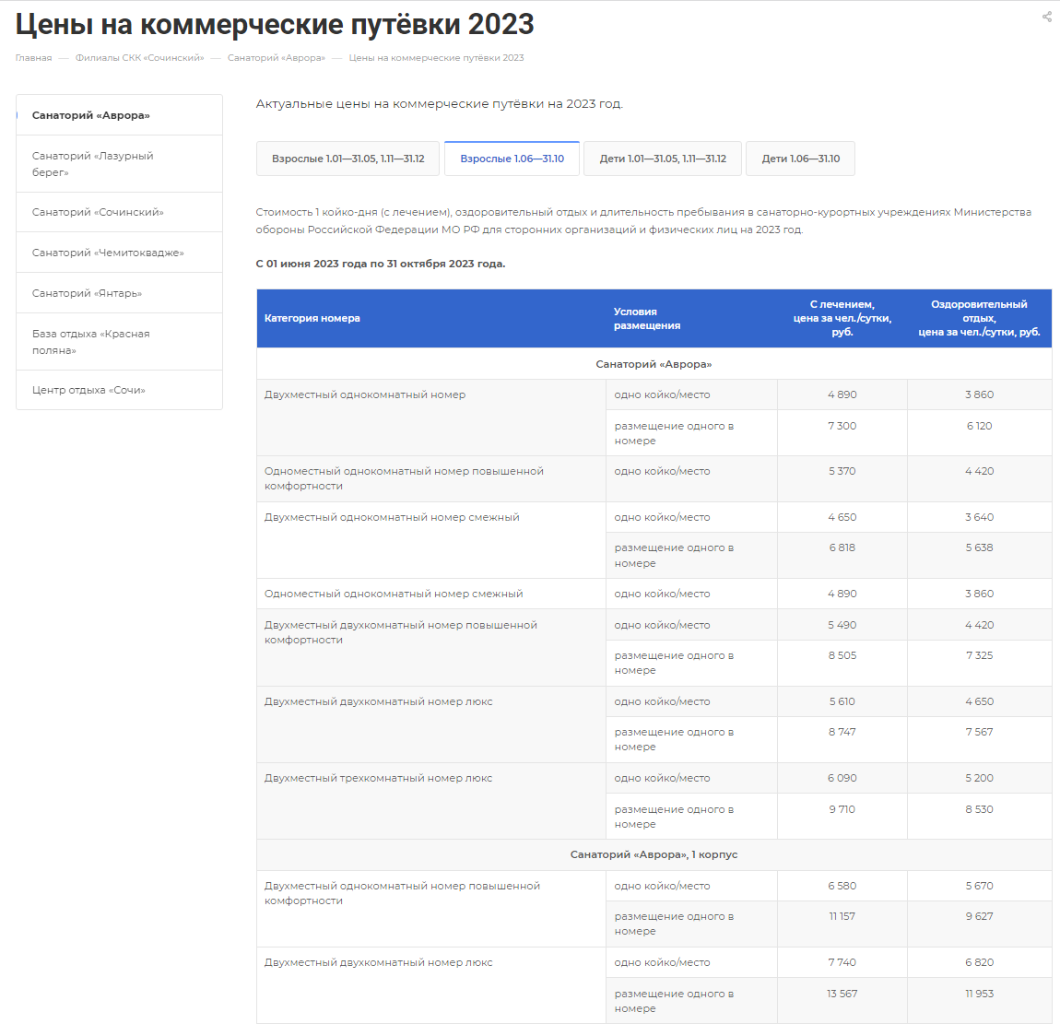
Task: Switch to tab Дети 1.01—31.05, 1.11—31.12
Action: point(662,159)
